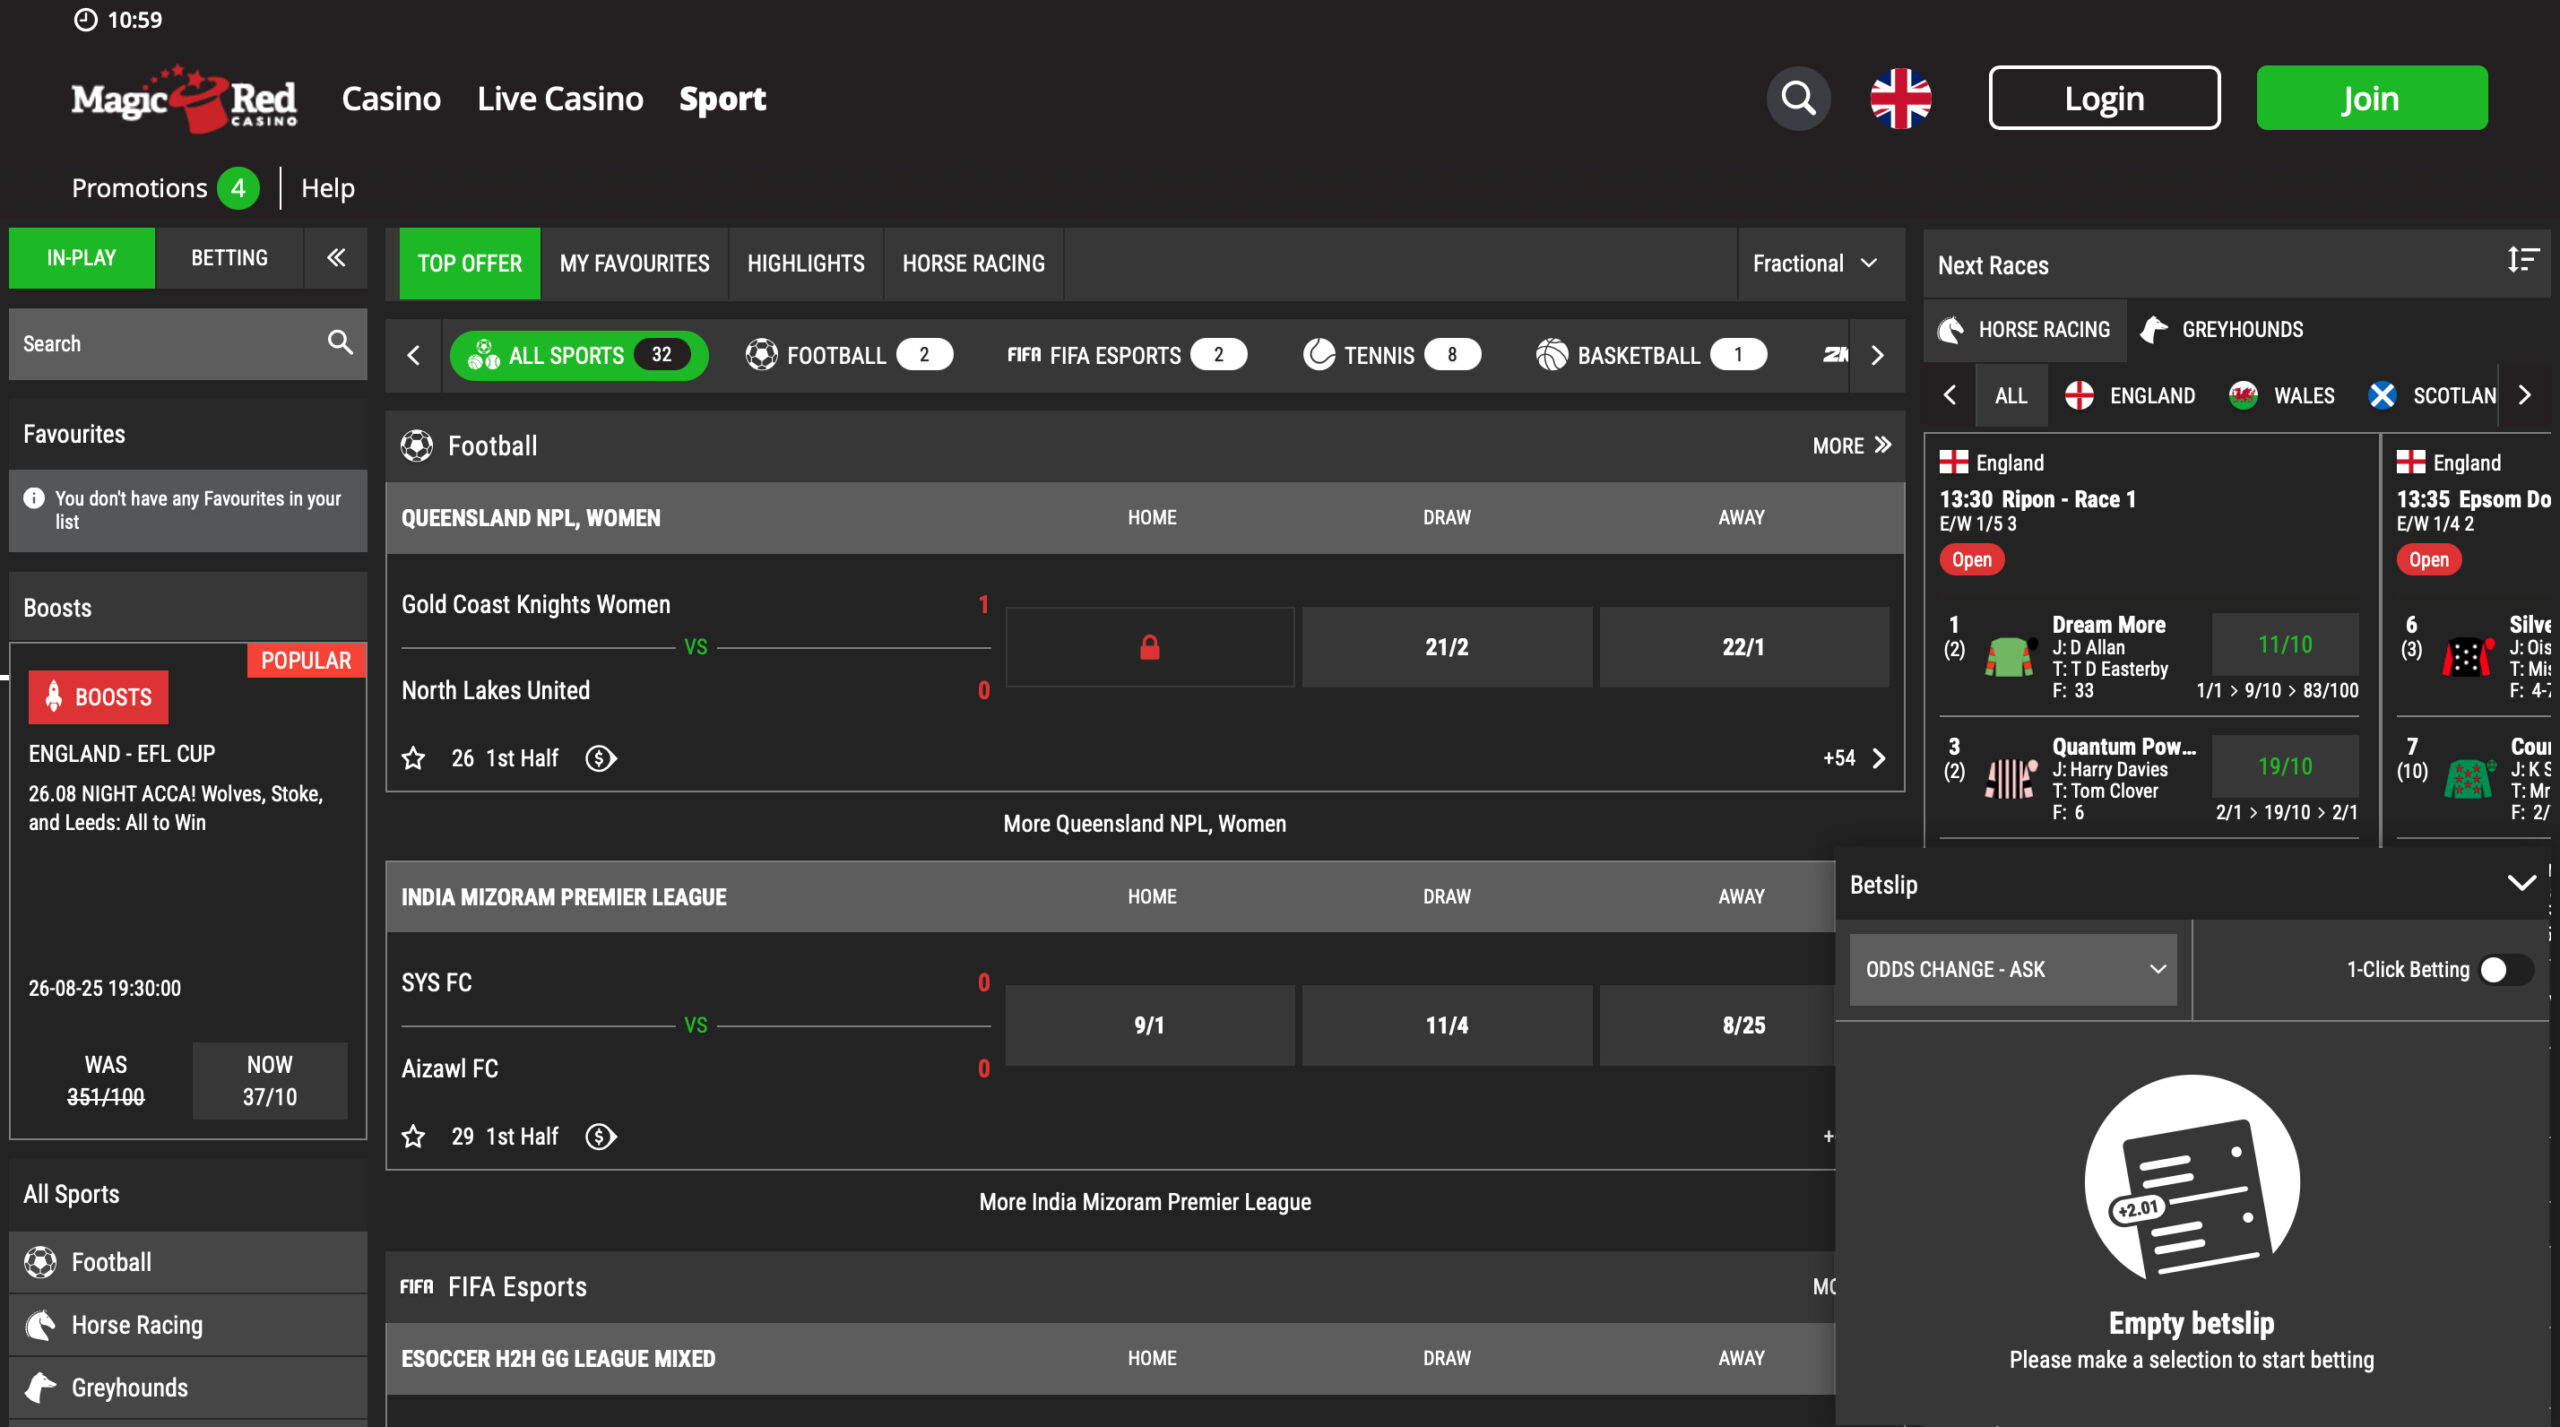Screen dimensions: 2560x1427
Task: Filter by Football chip
Action: tap(849, 355)
